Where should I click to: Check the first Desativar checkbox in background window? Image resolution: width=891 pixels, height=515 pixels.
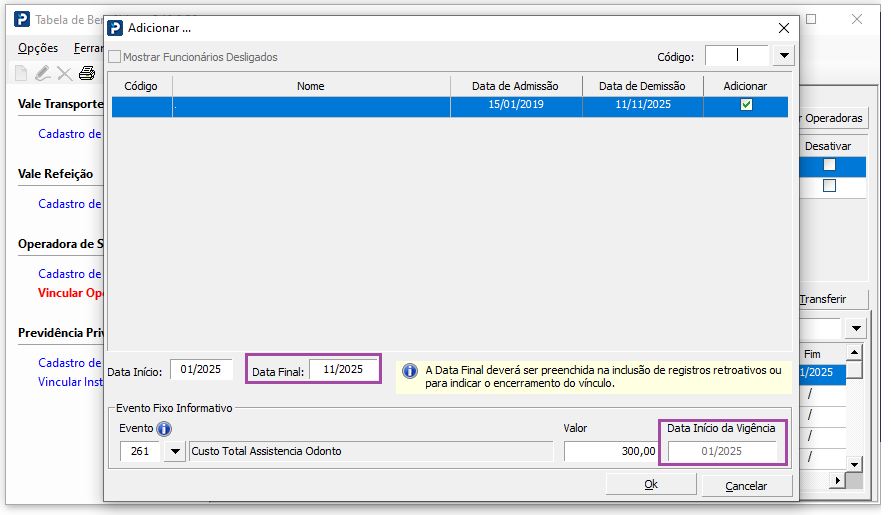(830, 165)
